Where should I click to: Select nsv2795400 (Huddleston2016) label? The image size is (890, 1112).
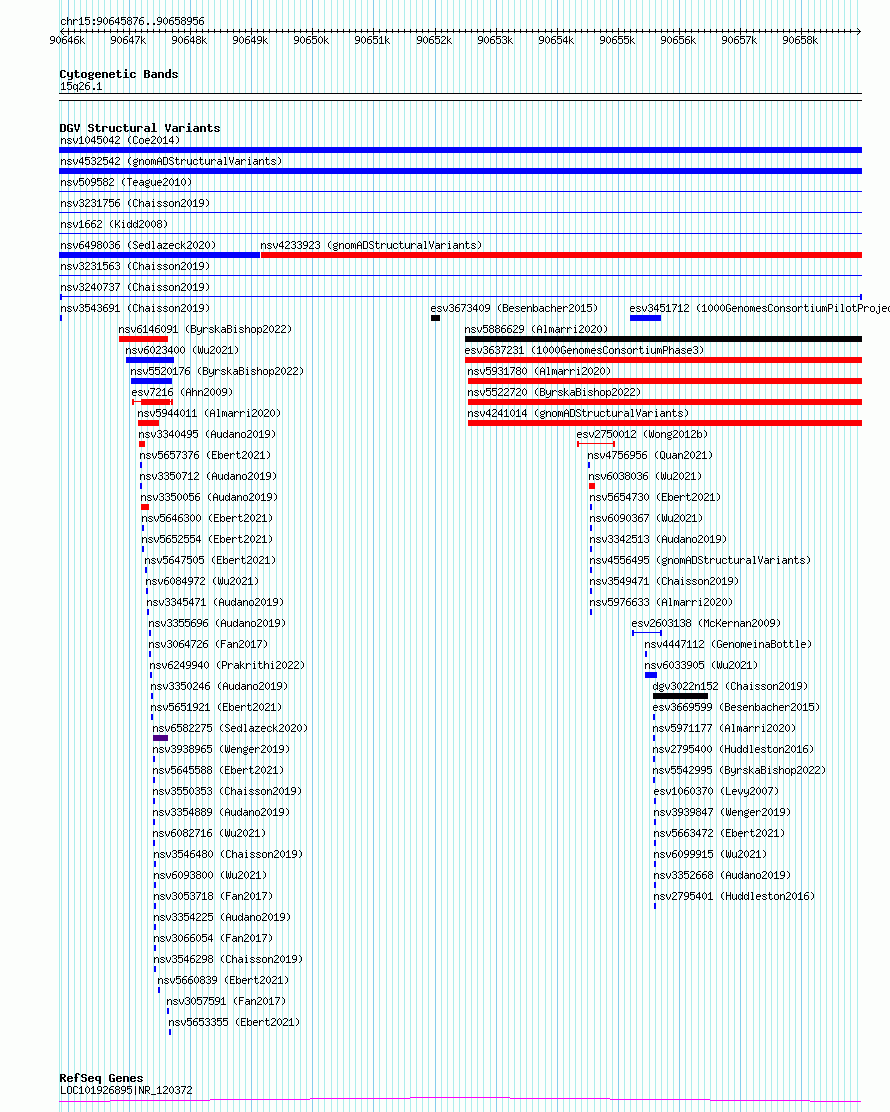pyautogui.click(x=733, y=749)
